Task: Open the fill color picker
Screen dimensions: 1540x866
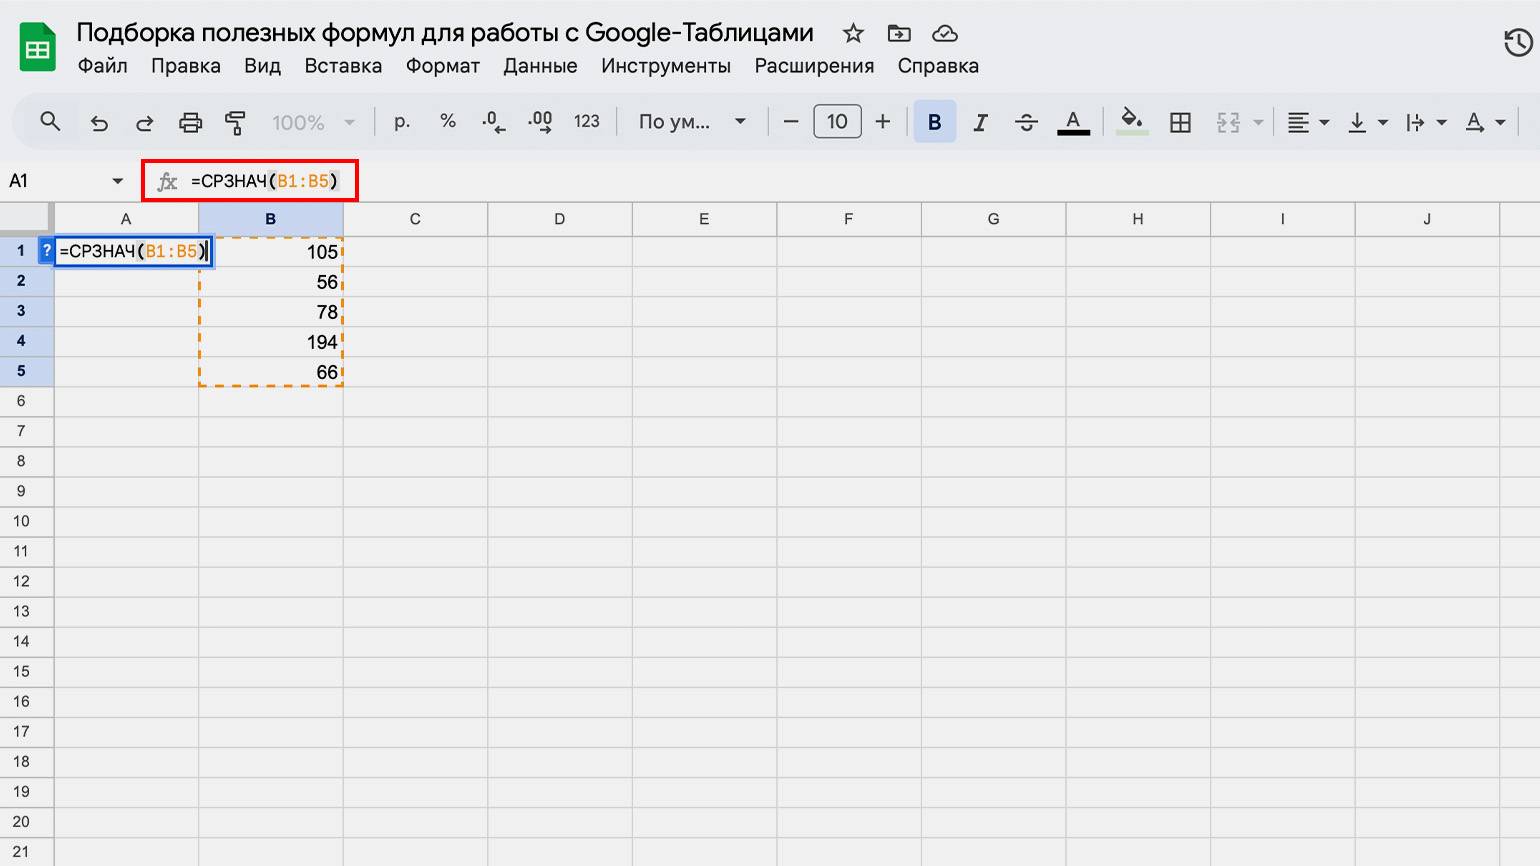Action: pos(1132,122)
